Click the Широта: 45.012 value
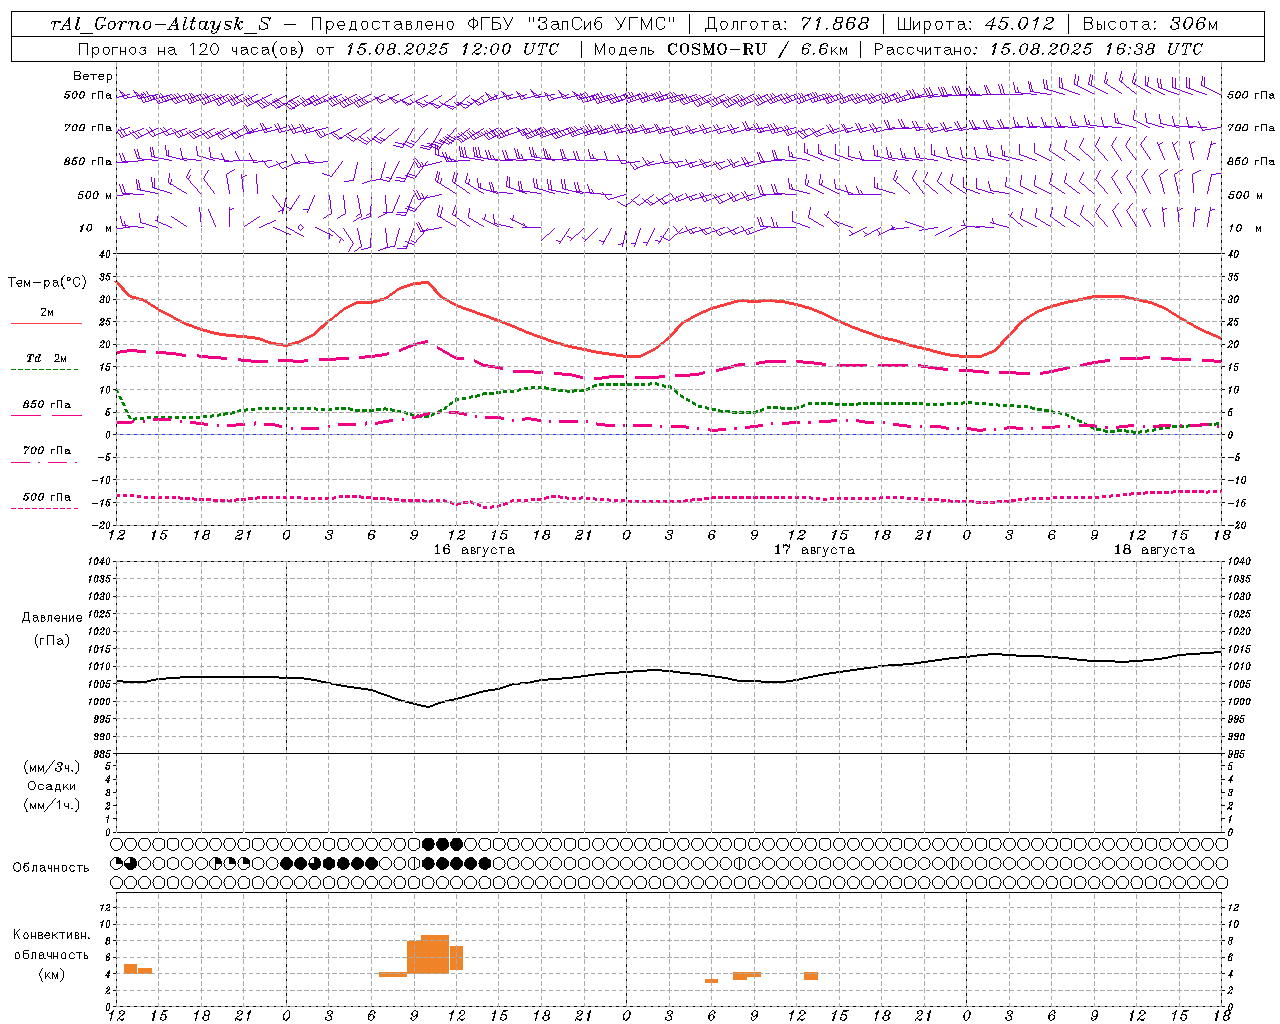 (x=975, y=24)
